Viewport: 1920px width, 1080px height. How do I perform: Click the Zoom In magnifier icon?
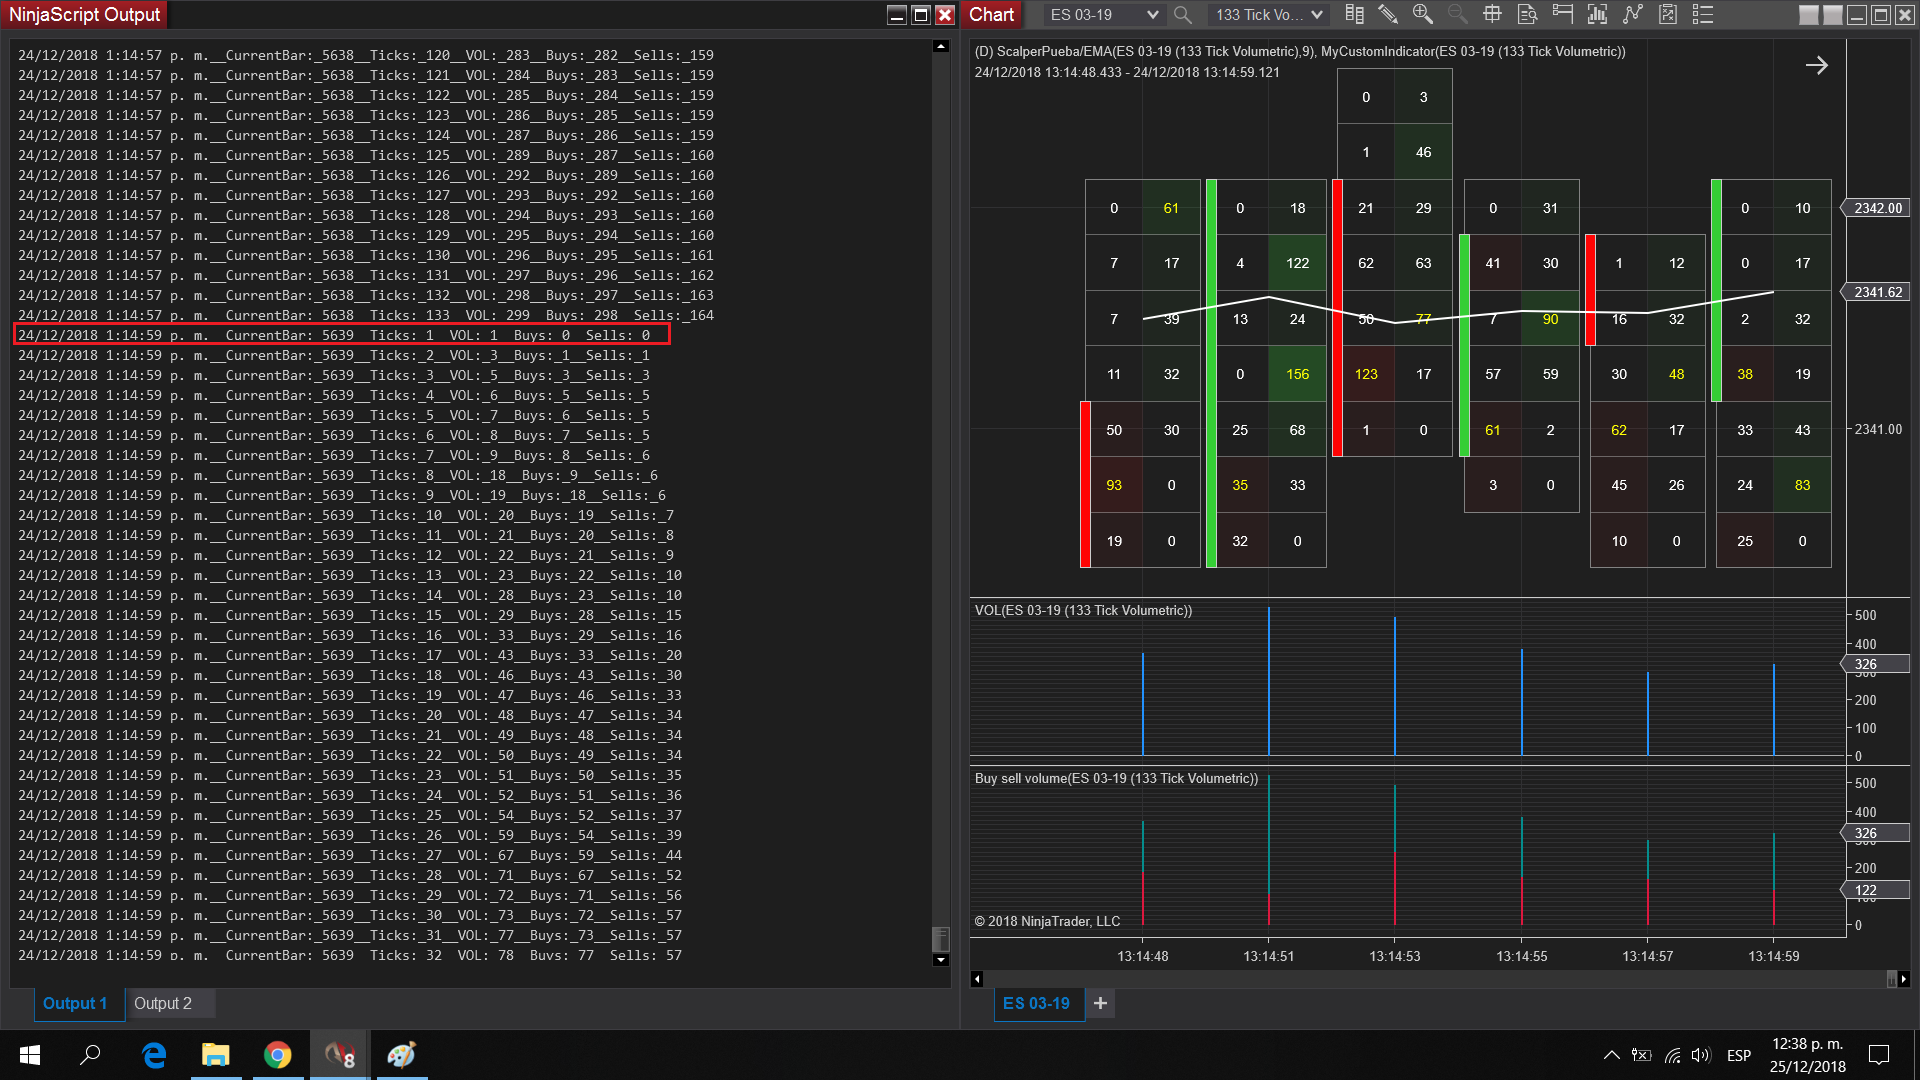1422,15
